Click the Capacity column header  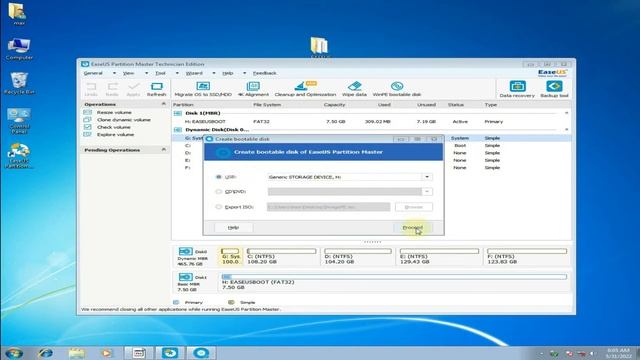[x=334, y=104]
